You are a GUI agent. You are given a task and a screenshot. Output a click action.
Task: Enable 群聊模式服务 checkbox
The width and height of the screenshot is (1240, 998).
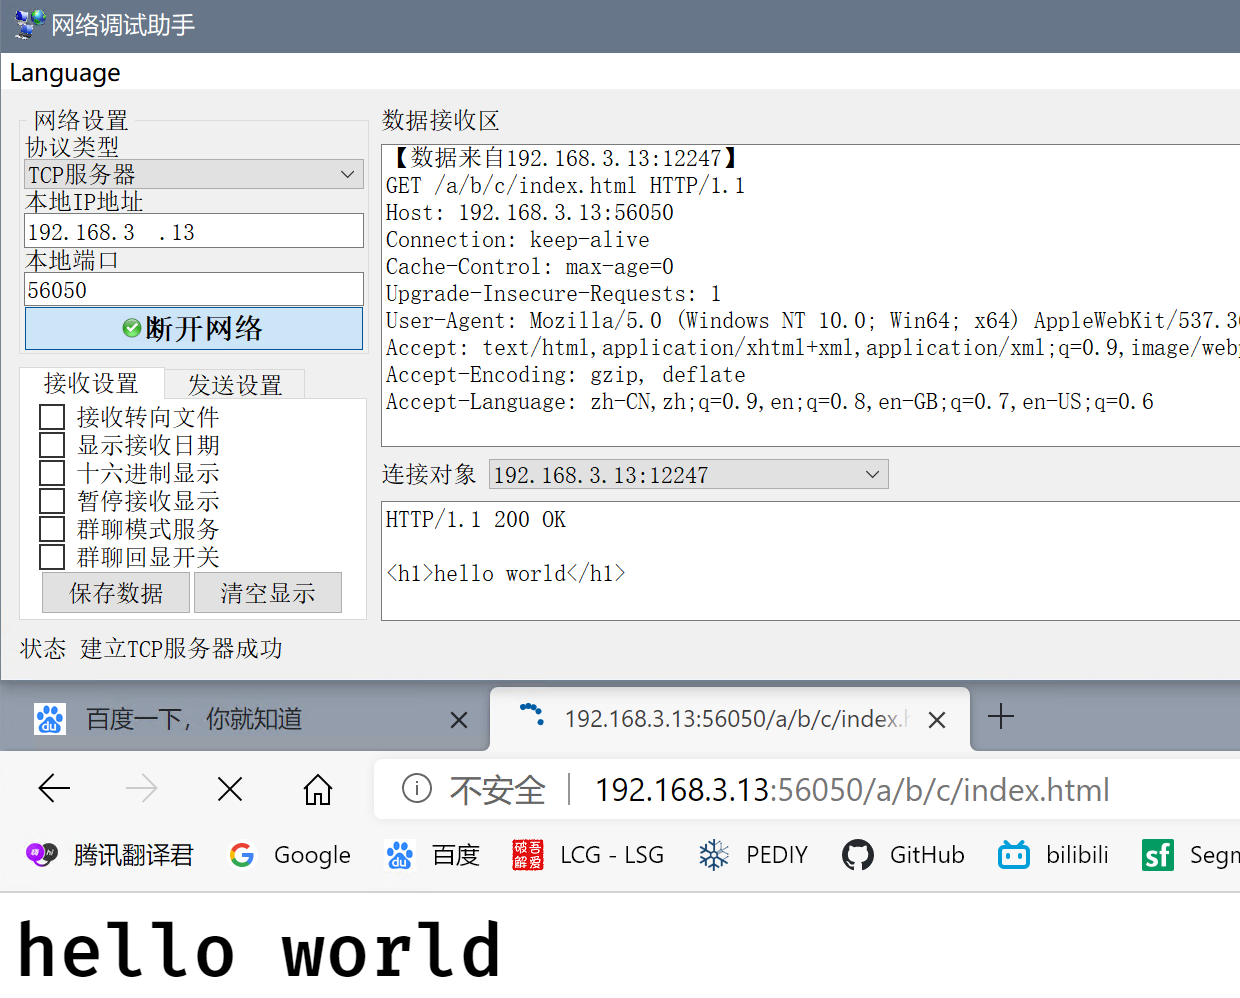coord(52,529)
